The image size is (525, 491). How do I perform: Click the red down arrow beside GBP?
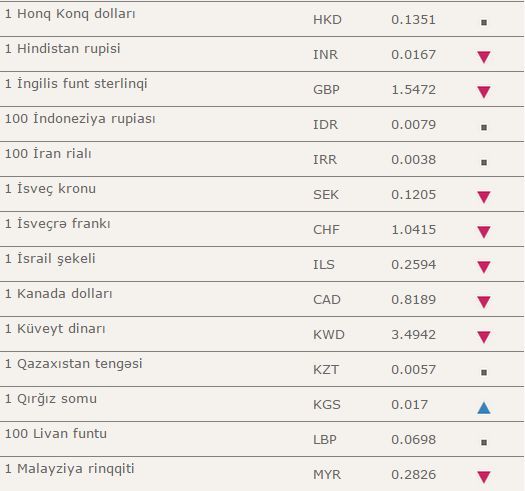(x=483, y=92)
